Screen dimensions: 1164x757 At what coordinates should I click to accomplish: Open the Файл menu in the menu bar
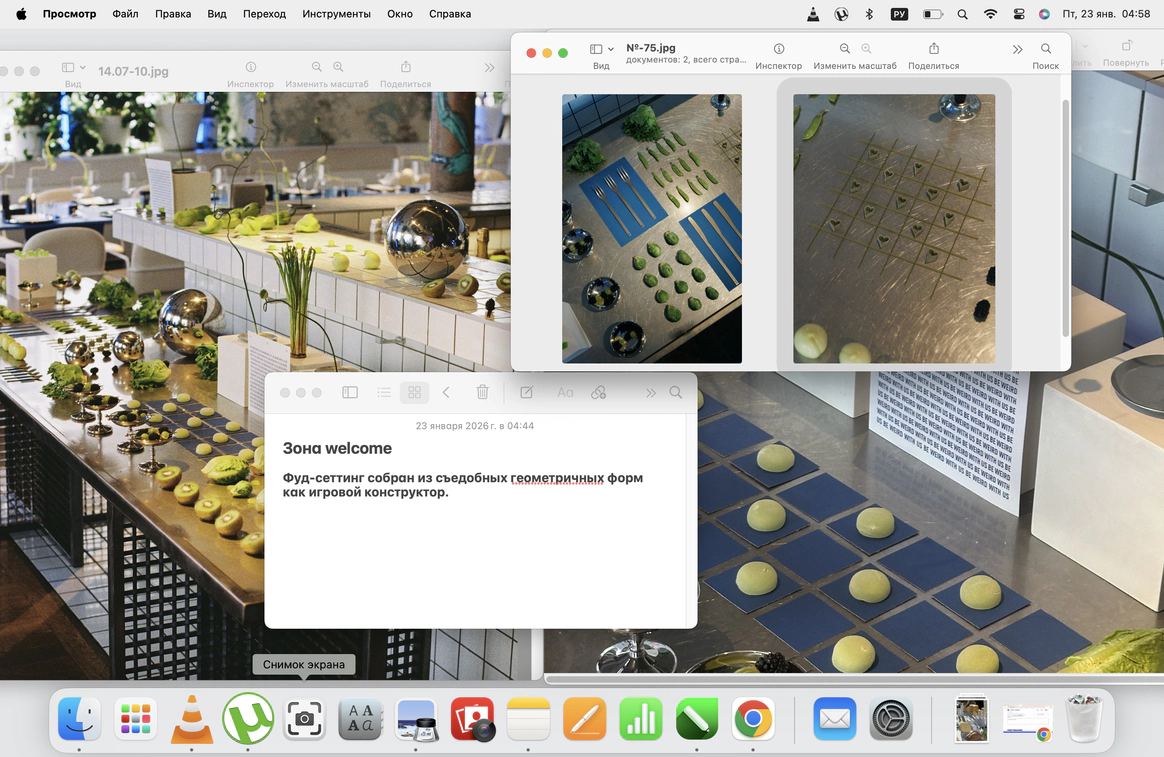pyautogui.click(x=126, y=14)
